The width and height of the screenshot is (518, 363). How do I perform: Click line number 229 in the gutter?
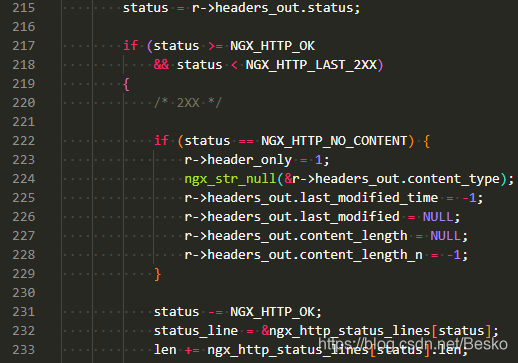pyautogui.click(x=23, y=274)
